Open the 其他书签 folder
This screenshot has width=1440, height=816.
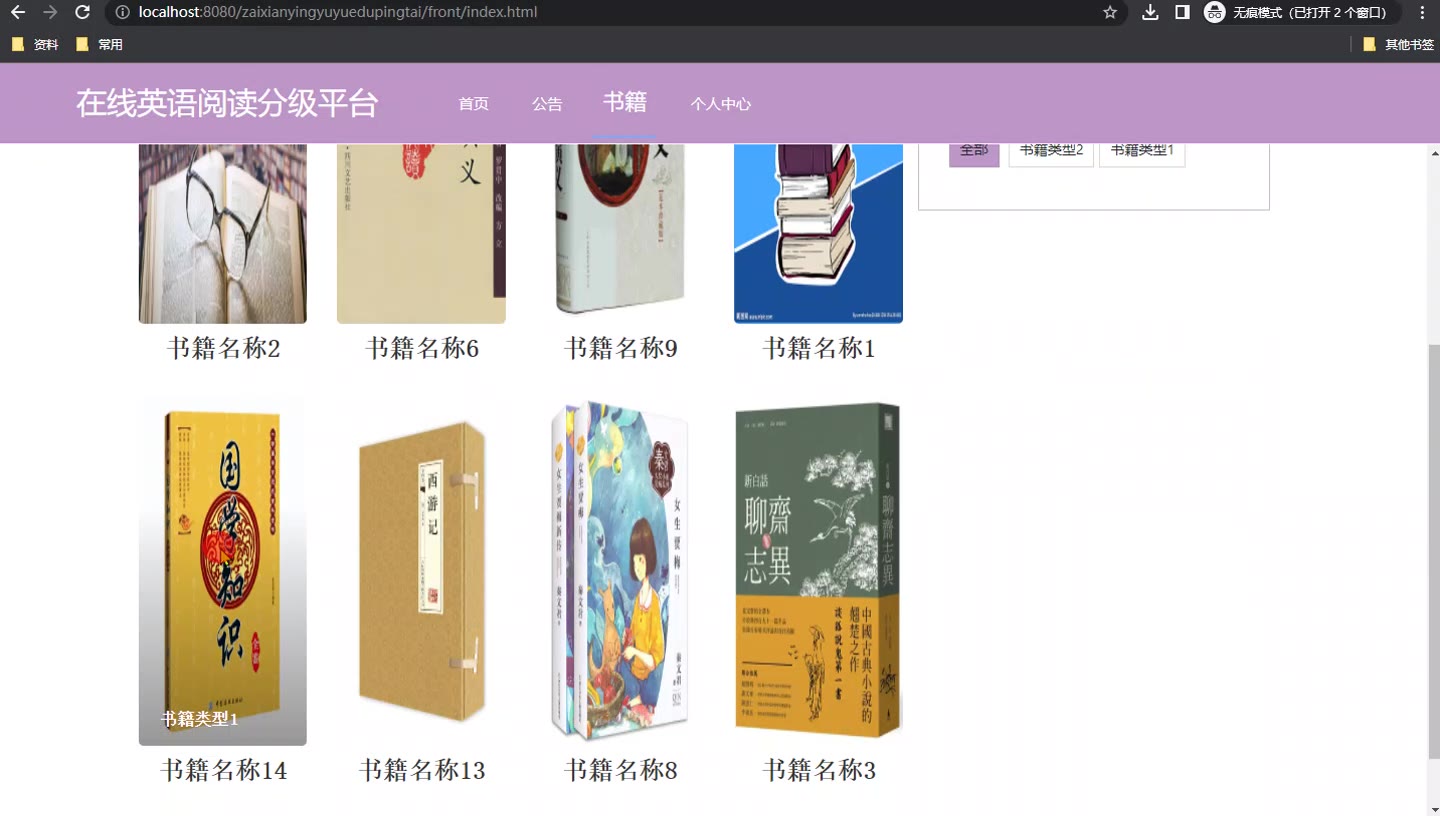pyautogui.click(x=1398, y=44)
